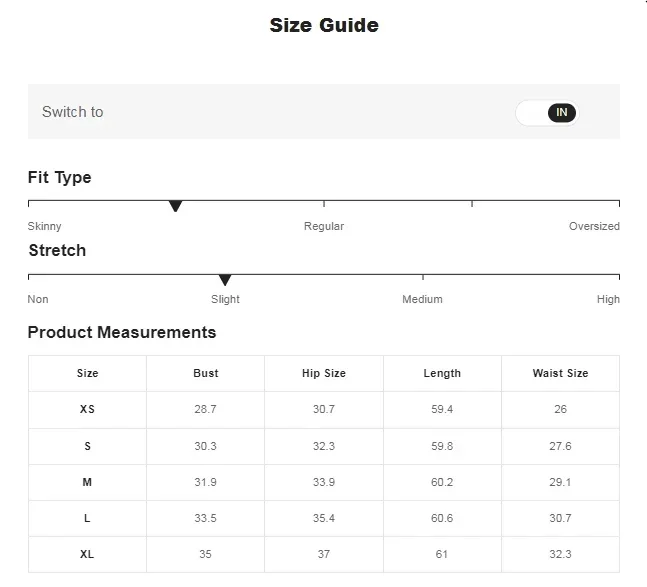Select the M size row label
This screenshot has width=647, height=587.
pyautogui.click(x=88, y=482)
